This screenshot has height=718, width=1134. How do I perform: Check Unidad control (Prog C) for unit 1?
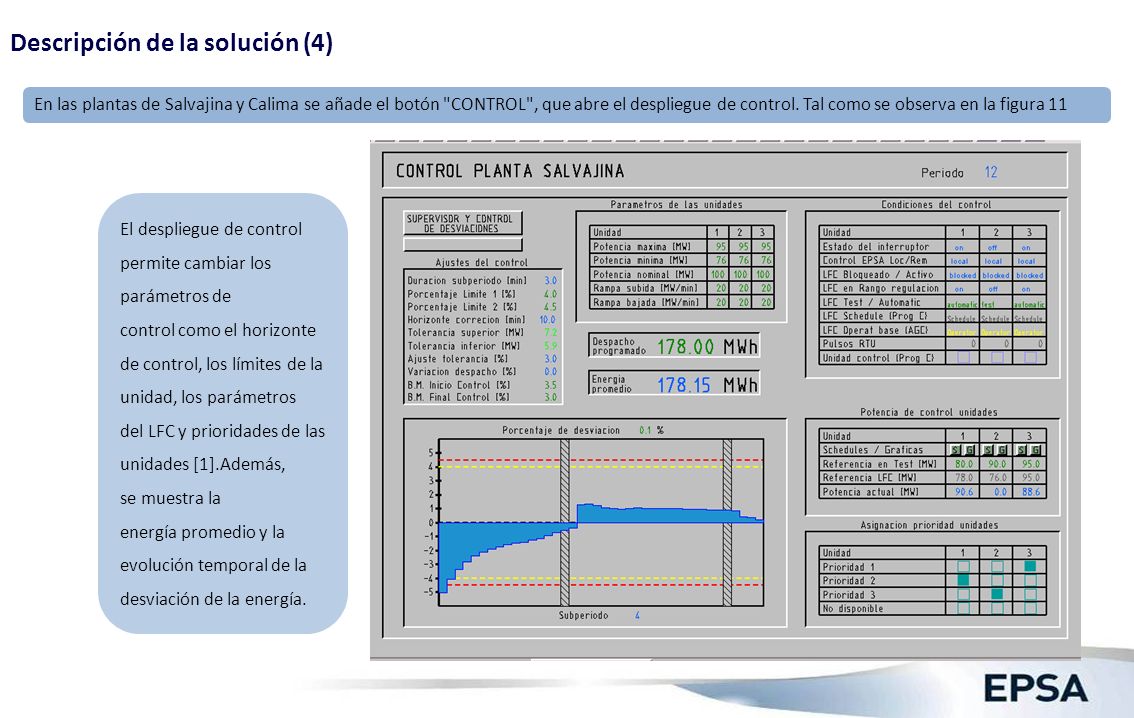tap(963, 357)
